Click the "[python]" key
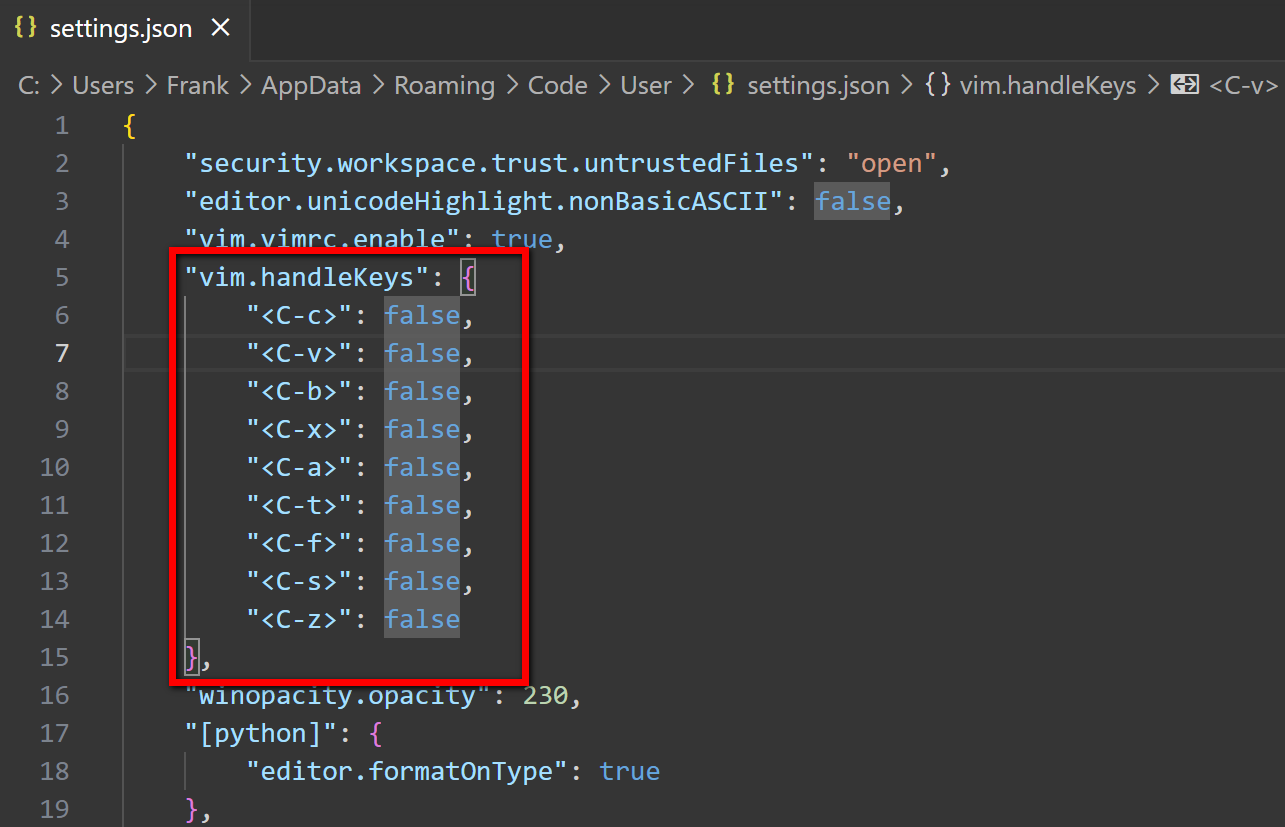This screenshot has width=1285, height=827. (x=262, y=733)
